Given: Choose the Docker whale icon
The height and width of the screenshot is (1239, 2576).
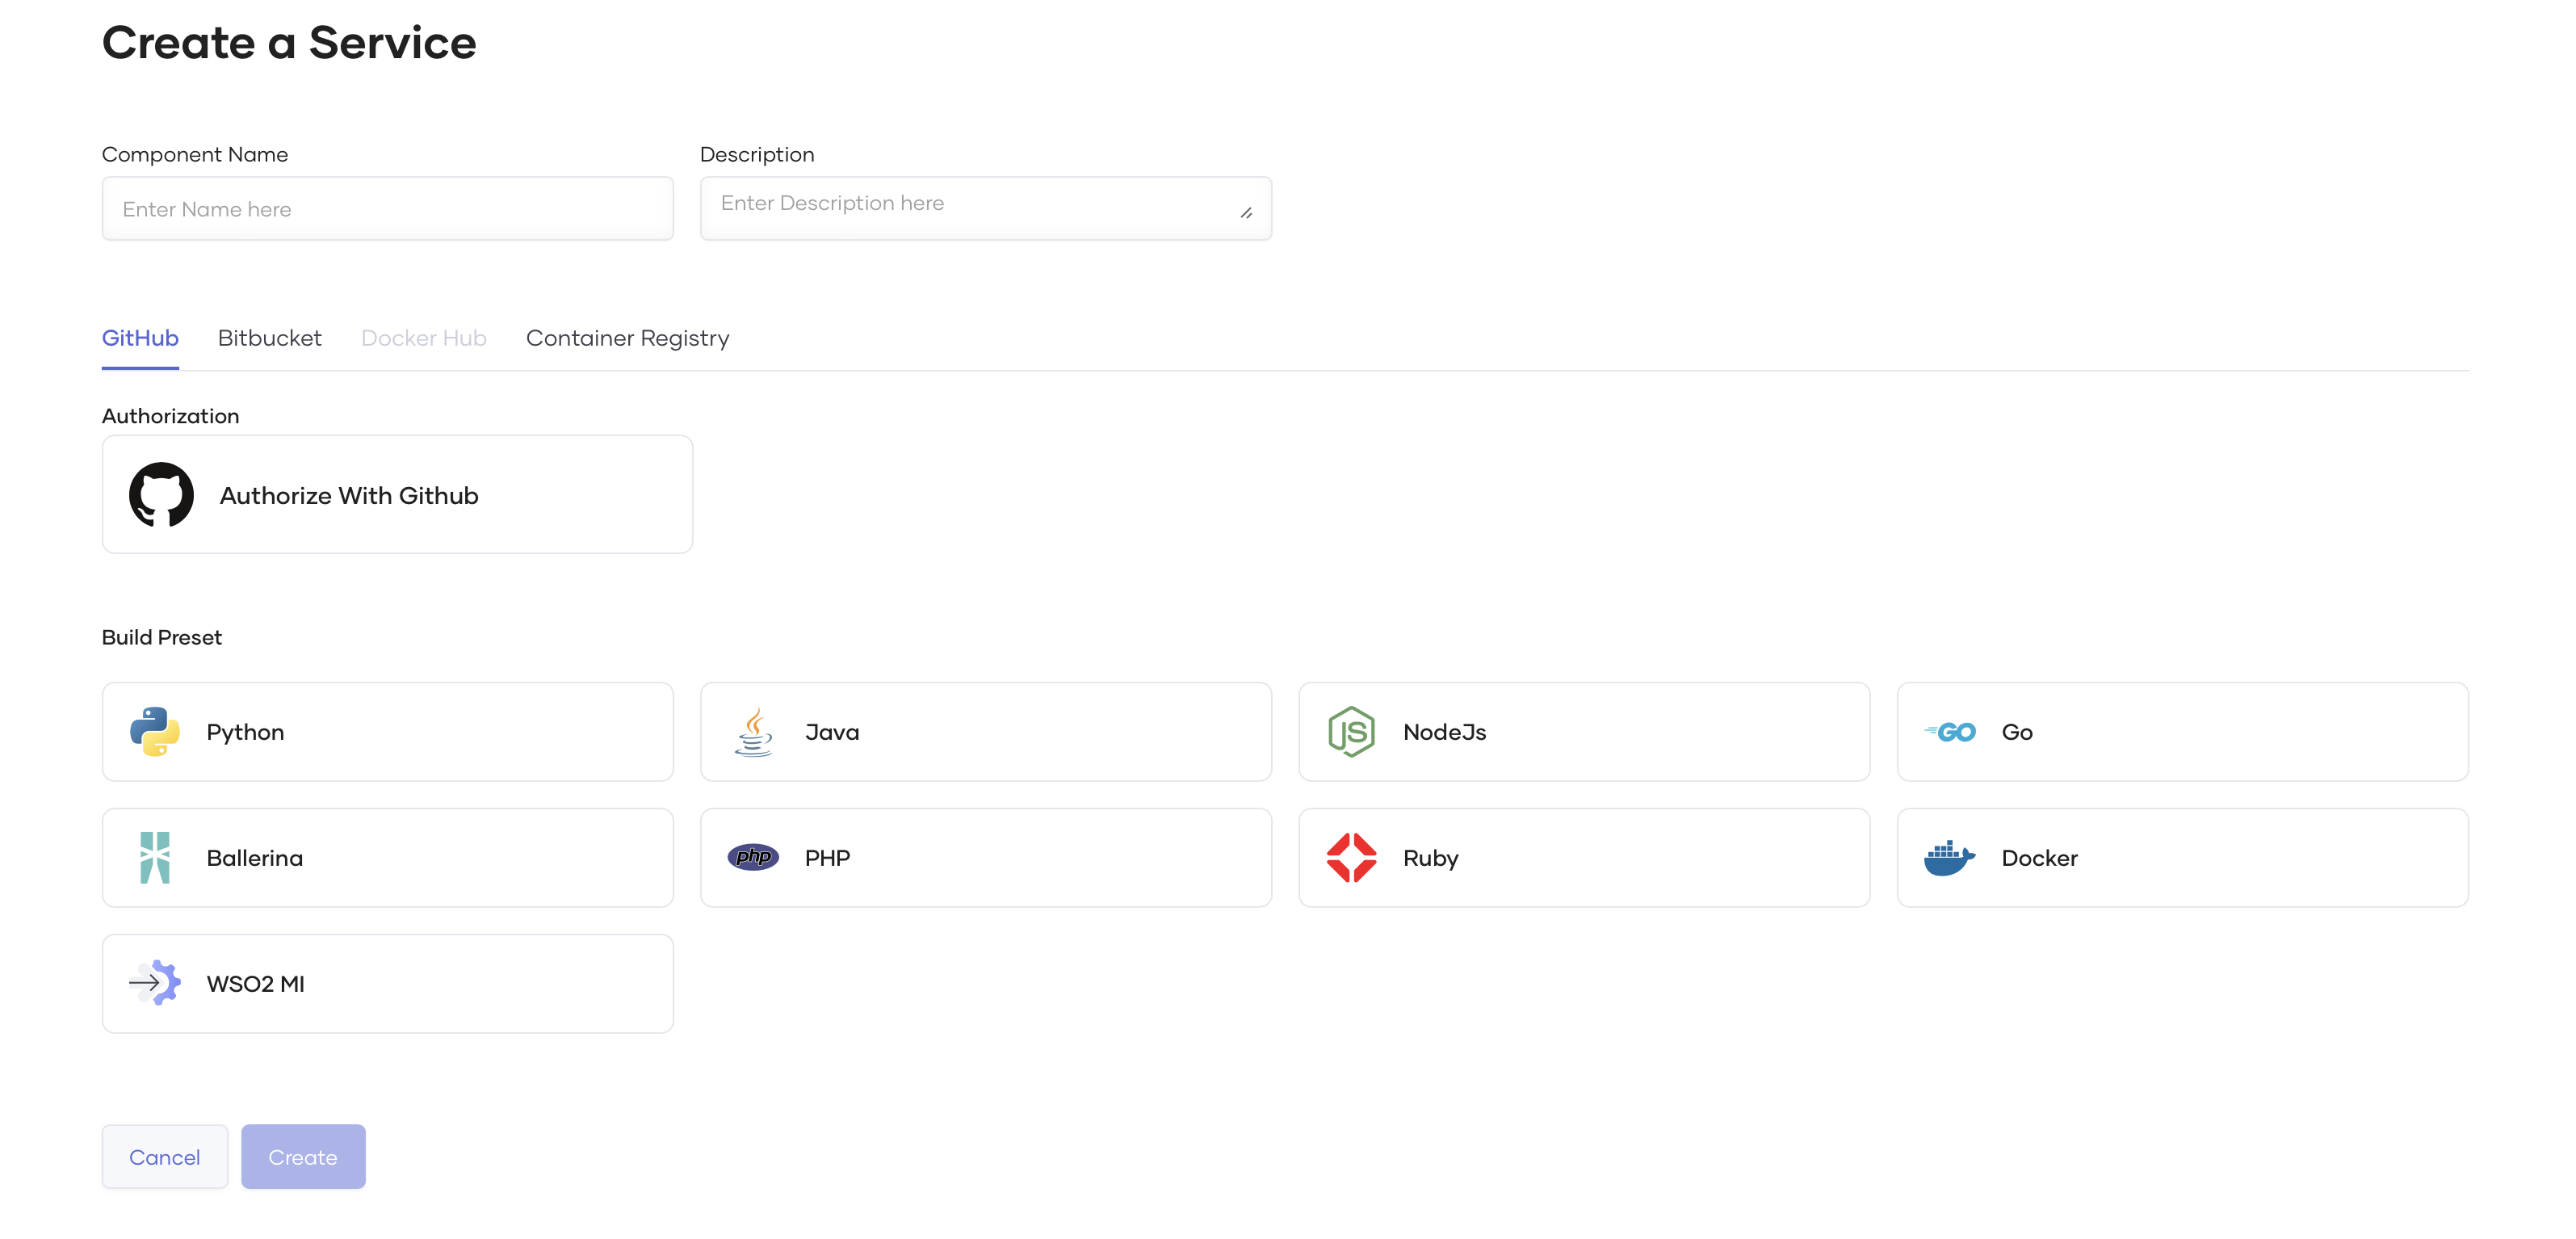Looking at the screenshot, I should [x=1949, y=858].
